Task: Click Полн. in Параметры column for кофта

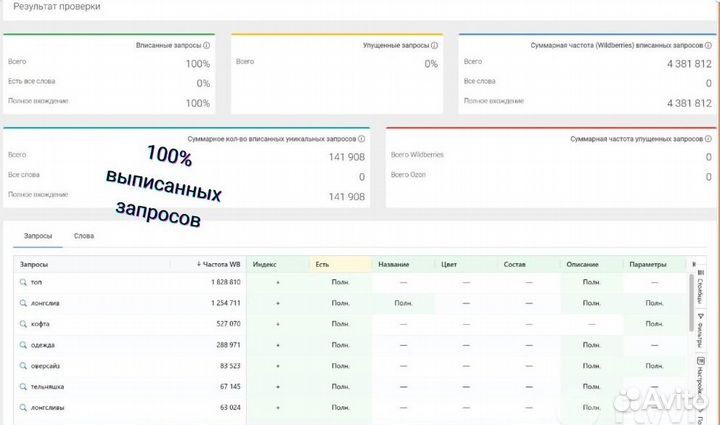Action: click(x=654, y=324)
